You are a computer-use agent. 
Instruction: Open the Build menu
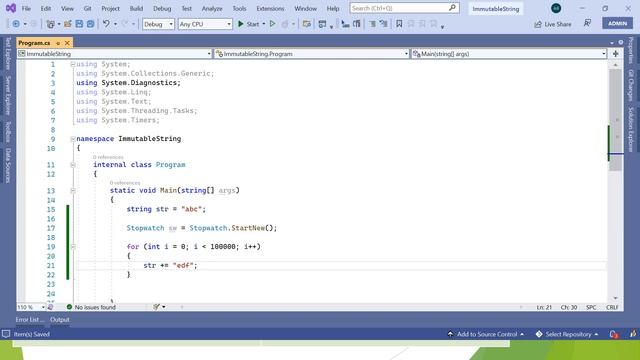coord(136,8)
